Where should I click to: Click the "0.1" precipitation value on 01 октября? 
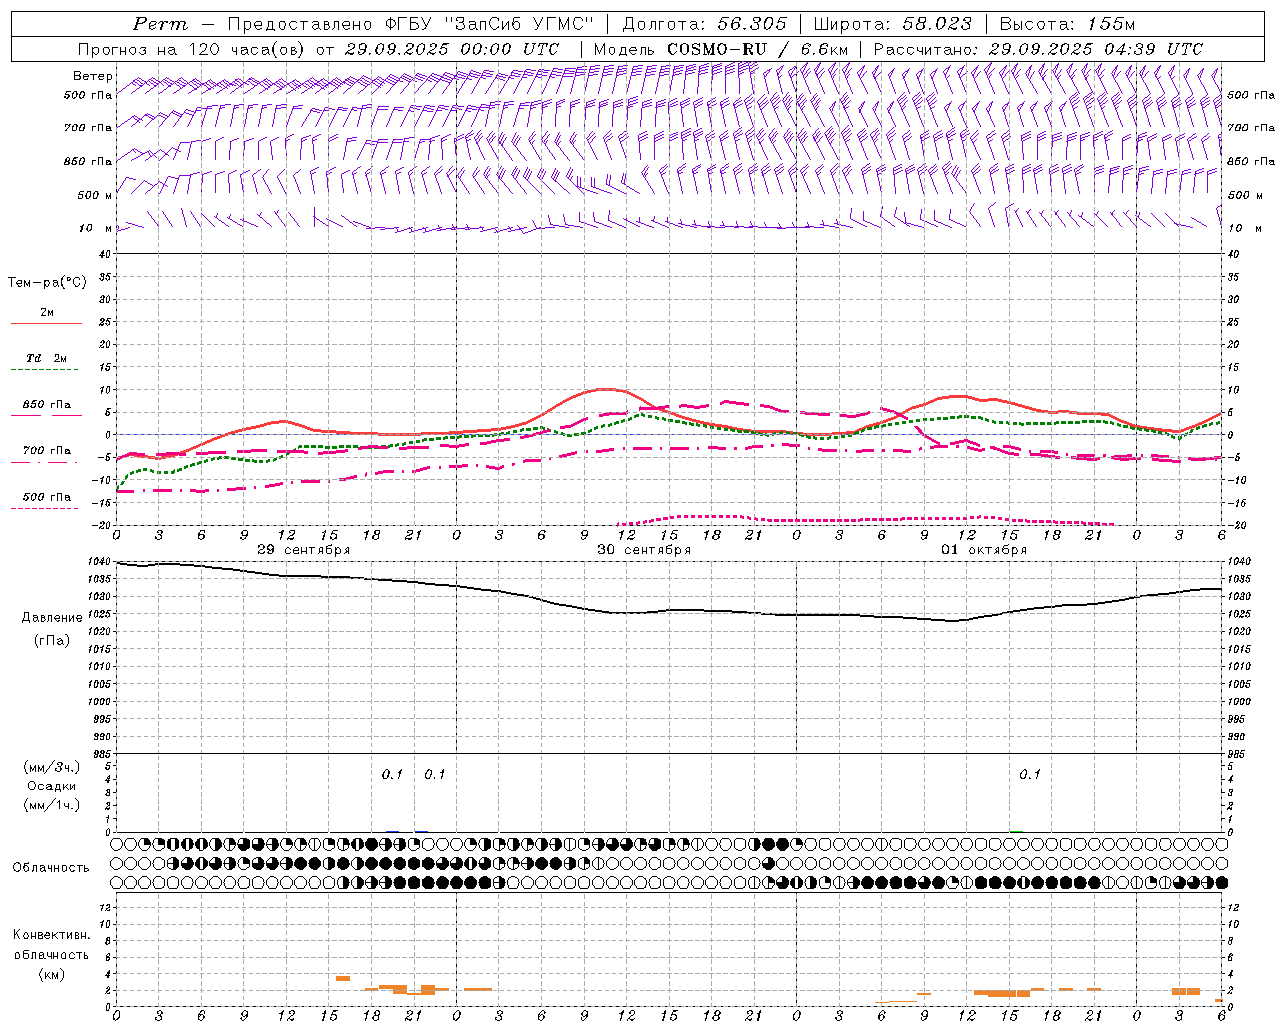[1030, 774]
